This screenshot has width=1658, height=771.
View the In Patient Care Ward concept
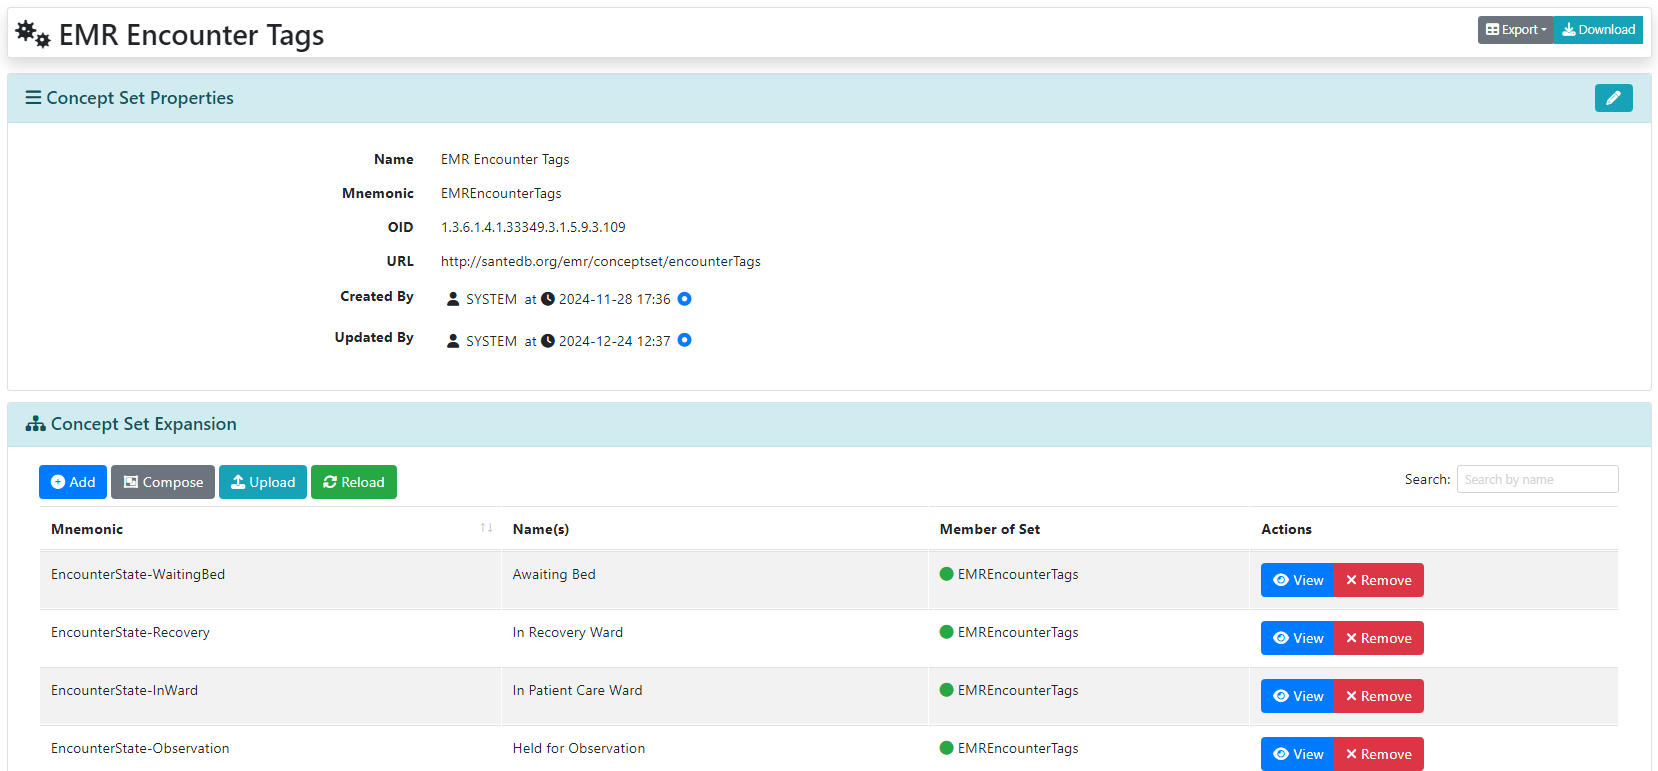[1297, 696]
